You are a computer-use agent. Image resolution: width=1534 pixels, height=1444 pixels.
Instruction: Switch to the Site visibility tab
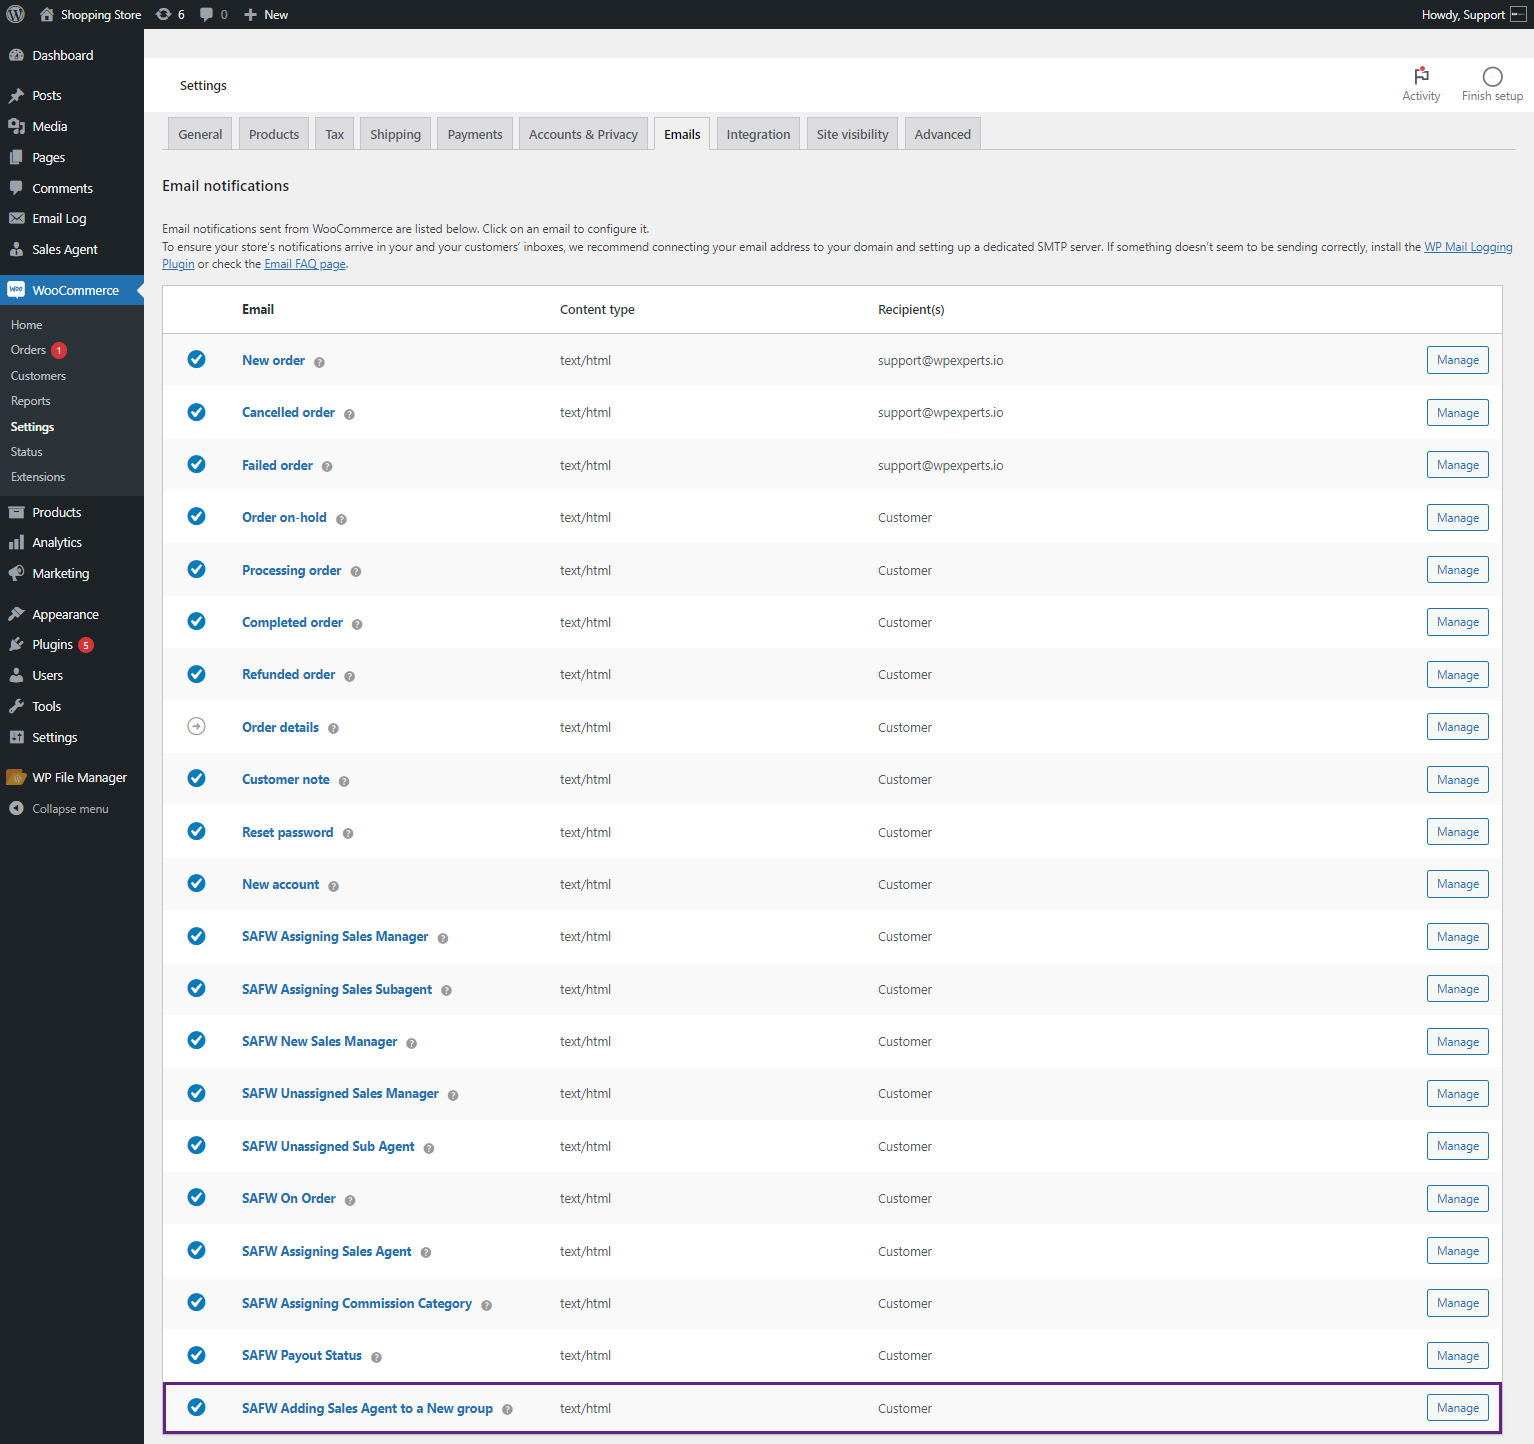[x=852, y=134]
